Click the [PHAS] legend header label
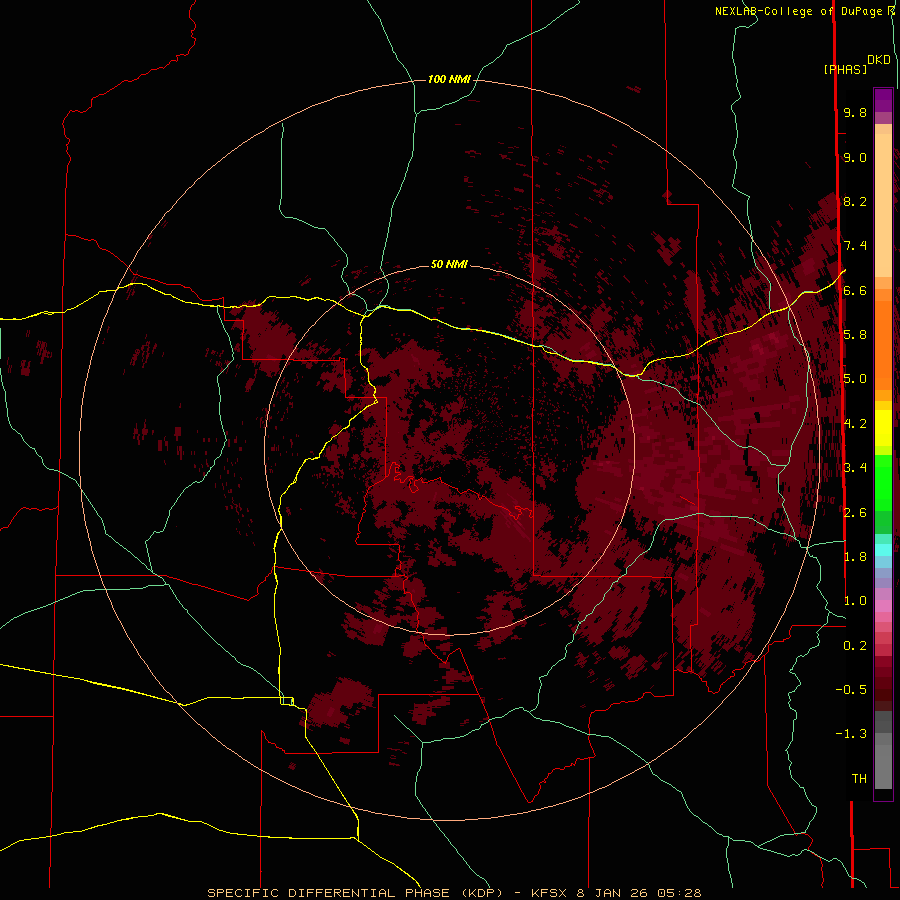The width and height of the screenshot is (900, 900). (845, 69)
